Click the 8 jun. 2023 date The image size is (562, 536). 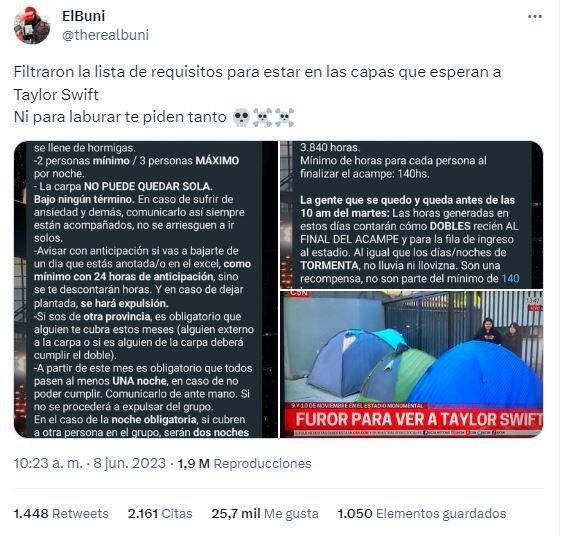click(x=129, y=463)
